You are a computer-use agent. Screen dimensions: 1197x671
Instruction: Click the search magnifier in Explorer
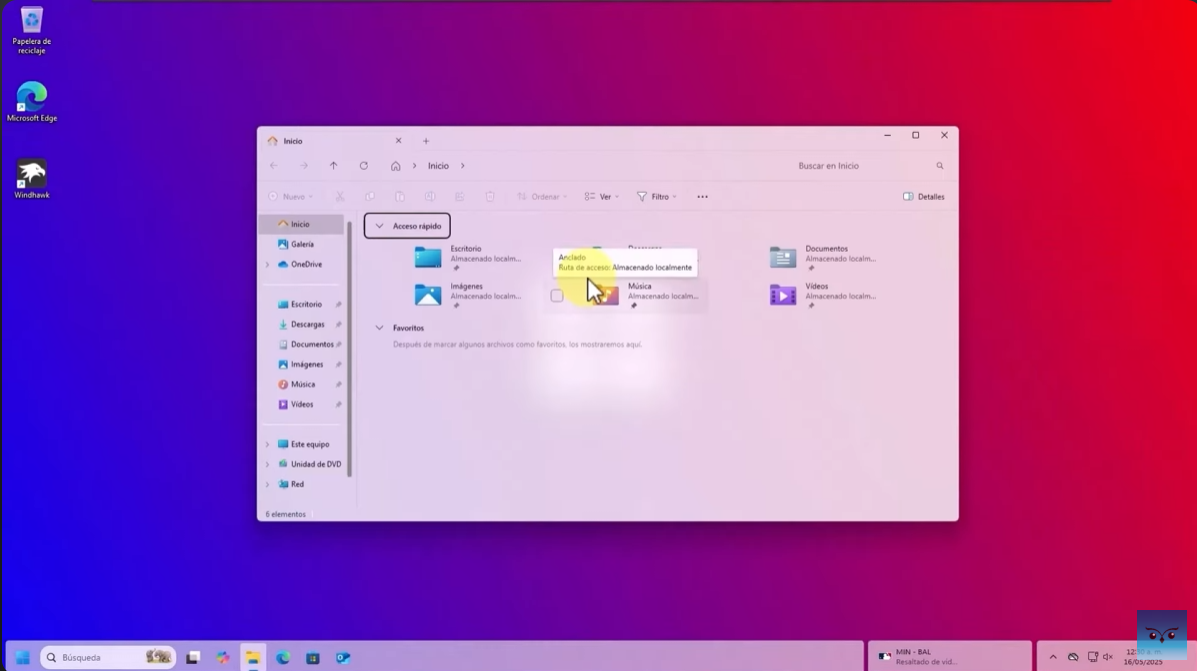tap(940, 166)
